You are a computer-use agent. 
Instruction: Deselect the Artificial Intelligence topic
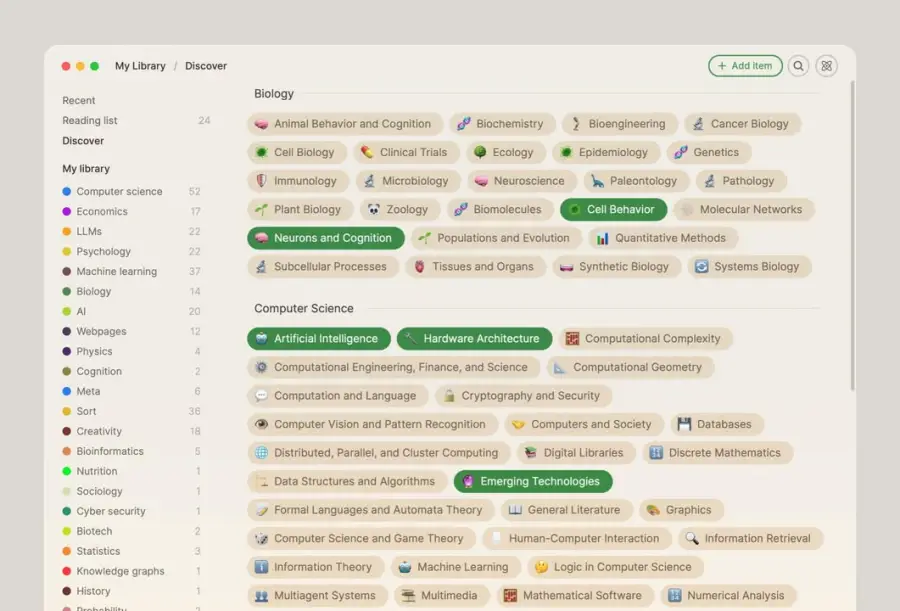[319, 339]
